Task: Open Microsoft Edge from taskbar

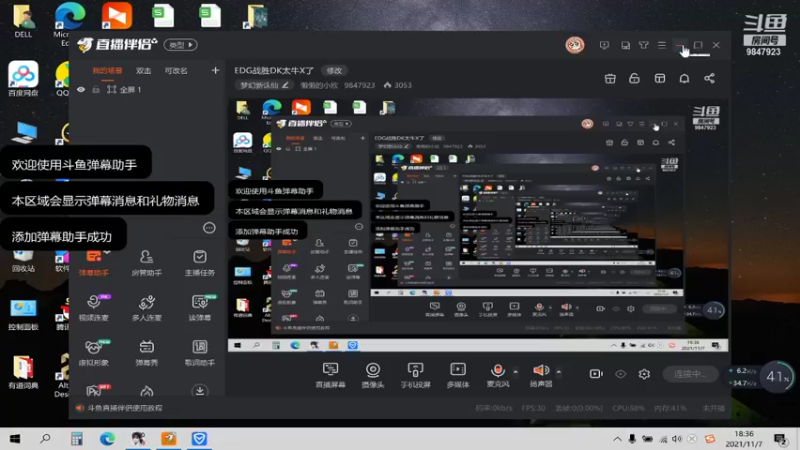Action: (107, 439)
